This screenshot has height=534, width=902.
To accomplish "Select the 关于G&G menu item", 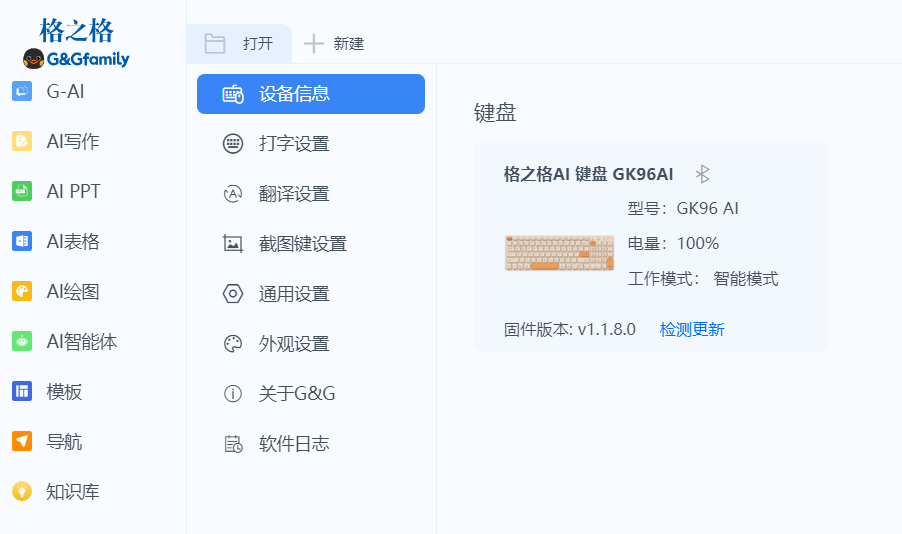I will [311, 394].
